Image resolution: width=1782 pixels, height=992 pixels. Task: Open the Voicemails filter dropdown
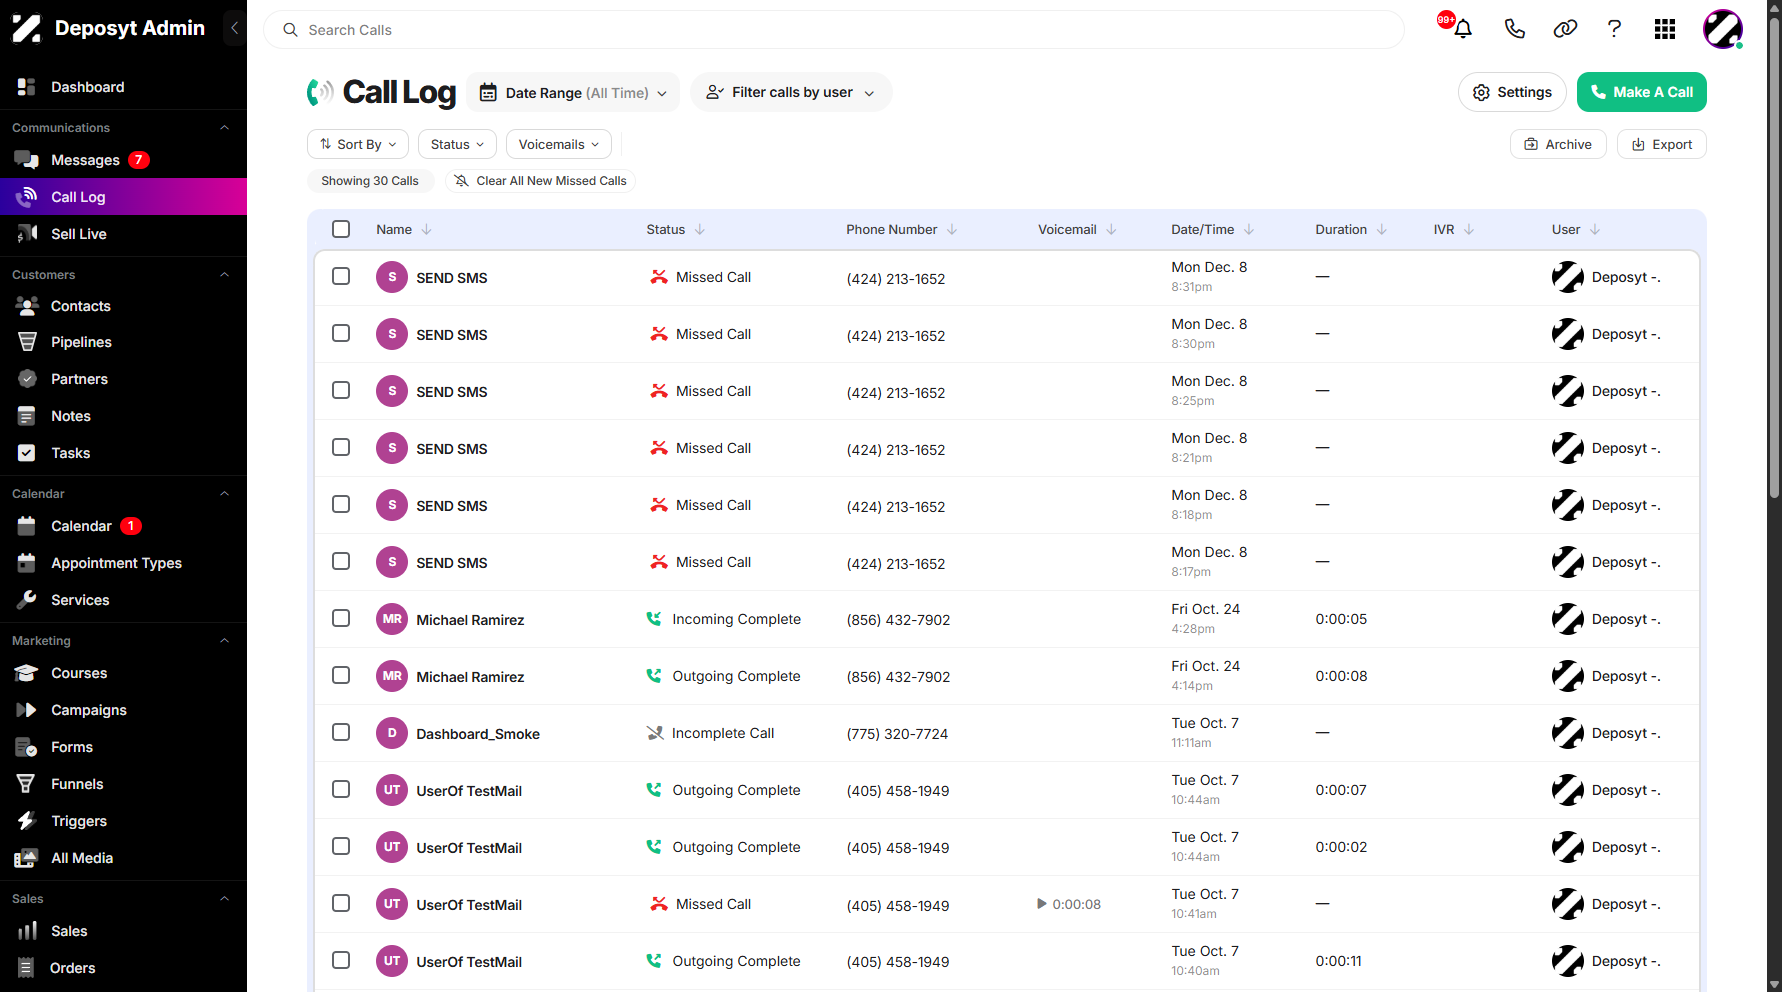(x=559, y=144)
